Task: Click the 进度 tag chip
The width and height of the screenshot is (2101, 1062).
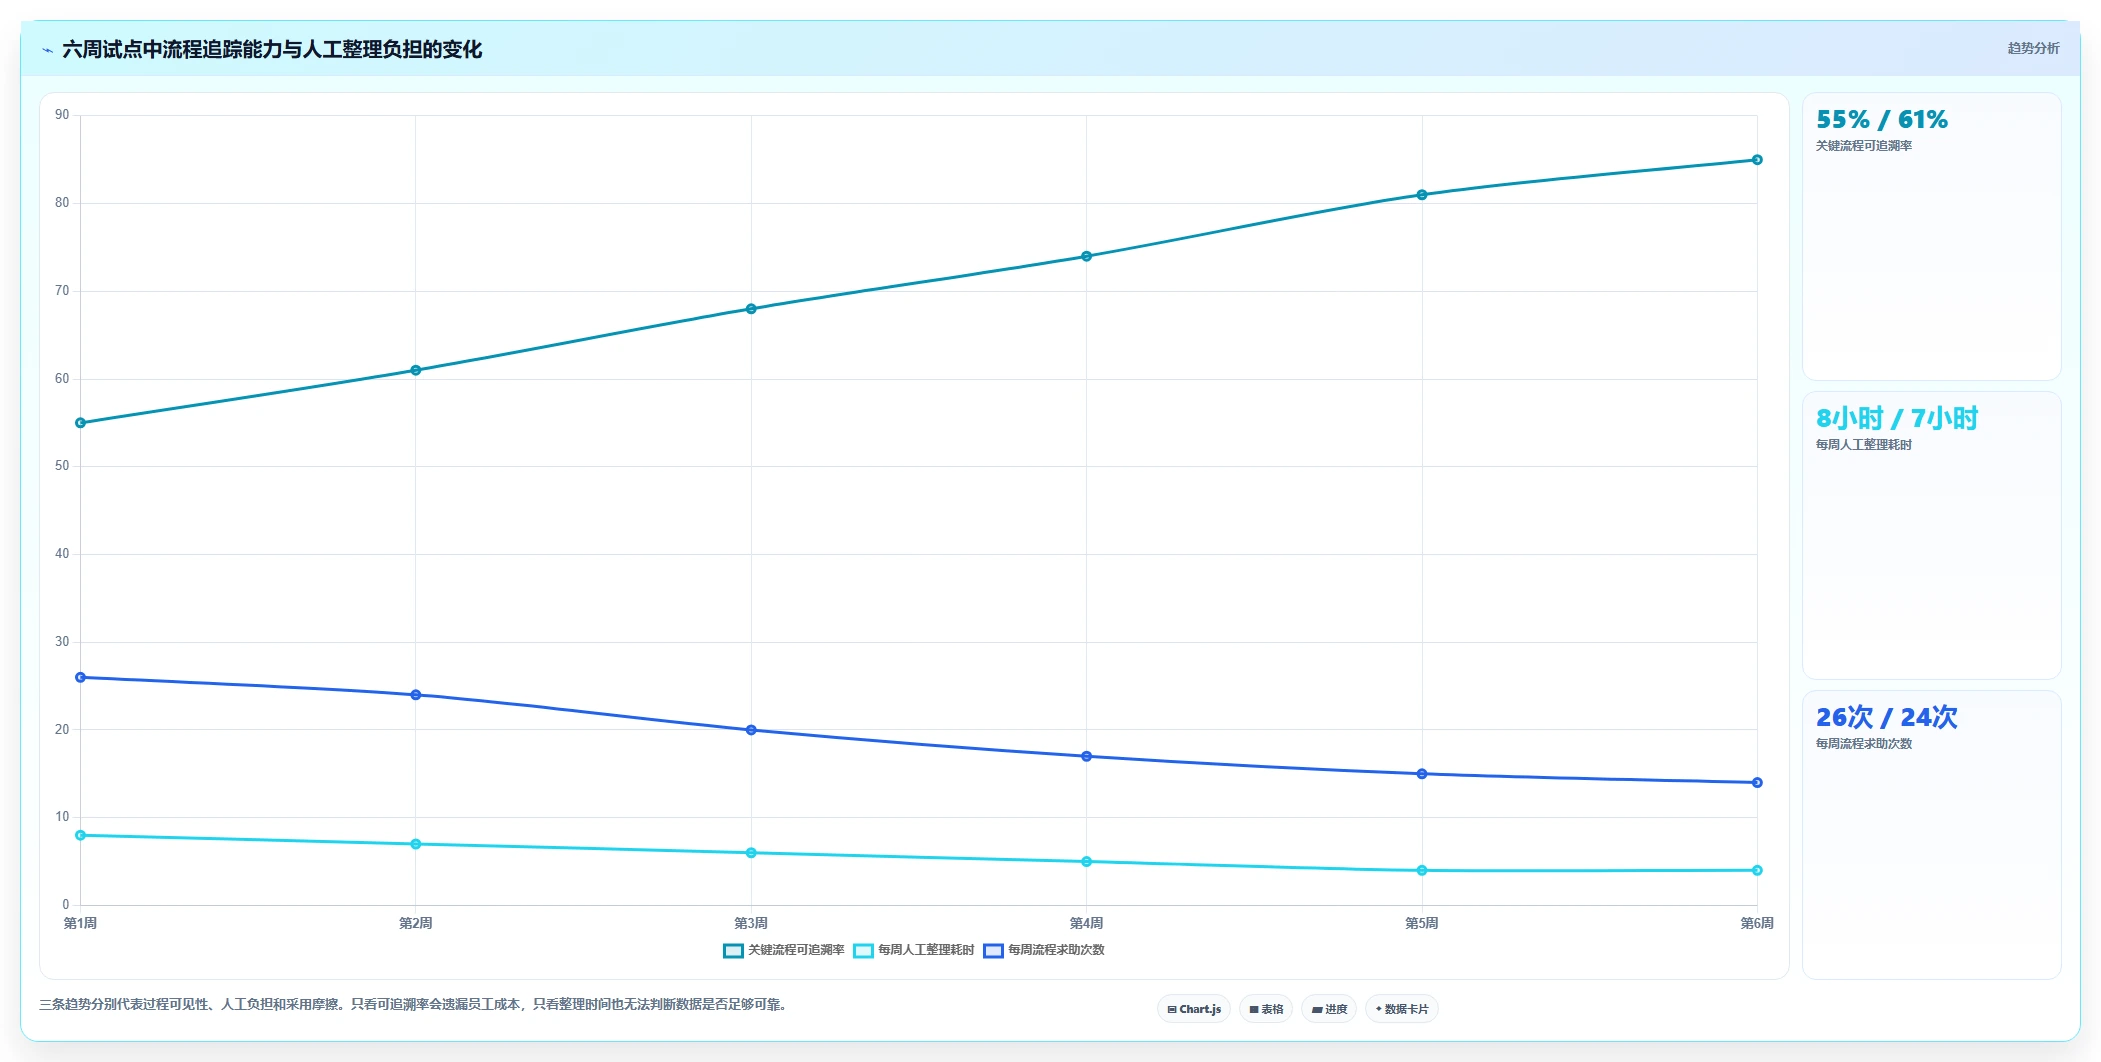Action: [1329, 1009]
